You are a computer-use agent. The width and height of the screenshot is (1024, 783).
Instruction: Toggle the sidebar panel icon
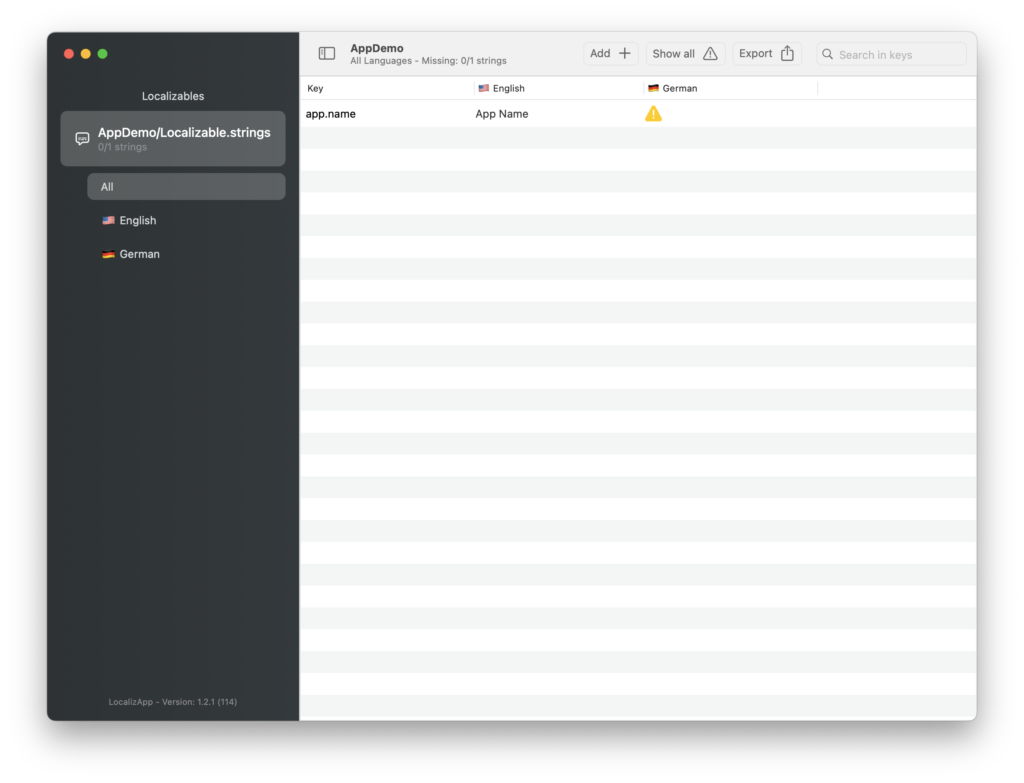327,54
